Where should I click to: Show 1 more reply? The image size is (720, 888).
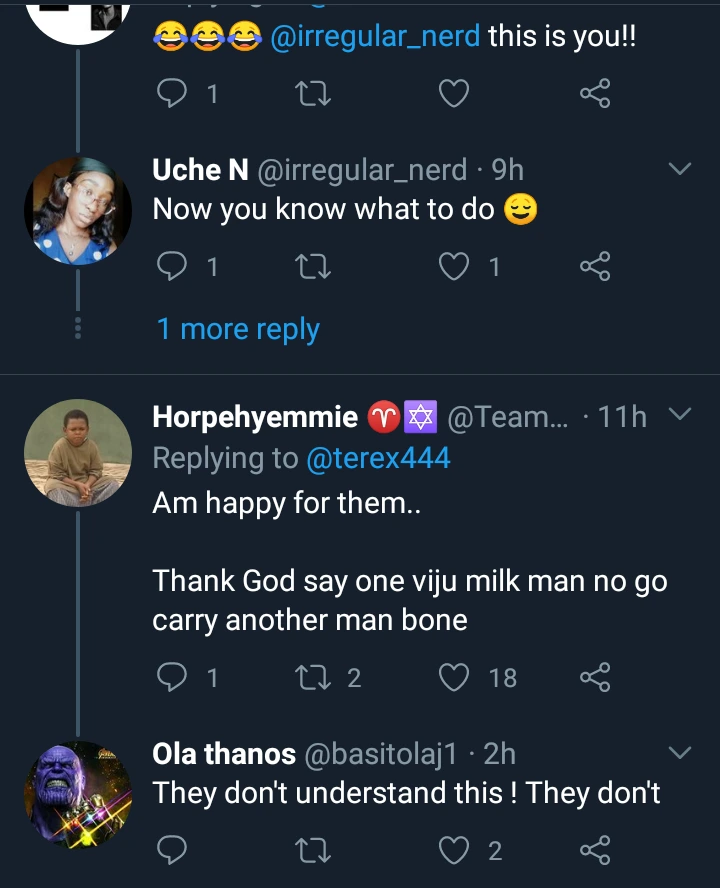click(x=238, y=329)
